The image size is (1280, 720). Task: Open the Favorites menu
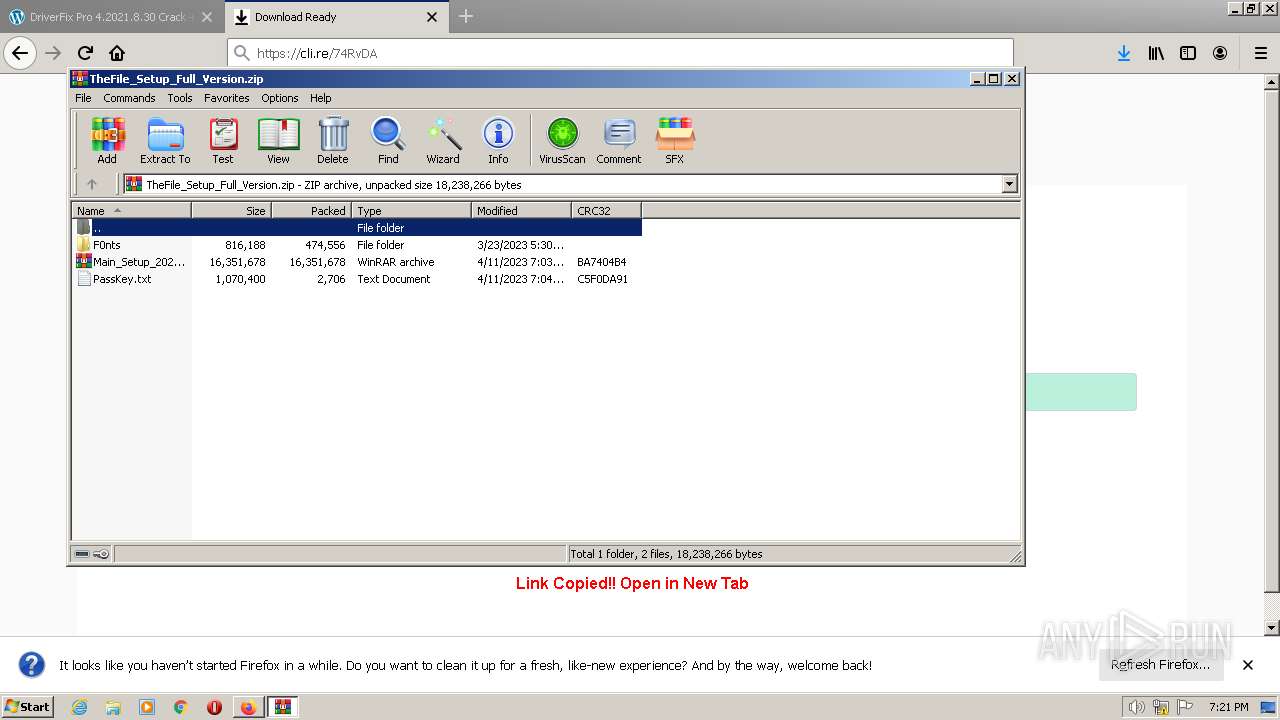pyautogui.click(x=227, y=98)
